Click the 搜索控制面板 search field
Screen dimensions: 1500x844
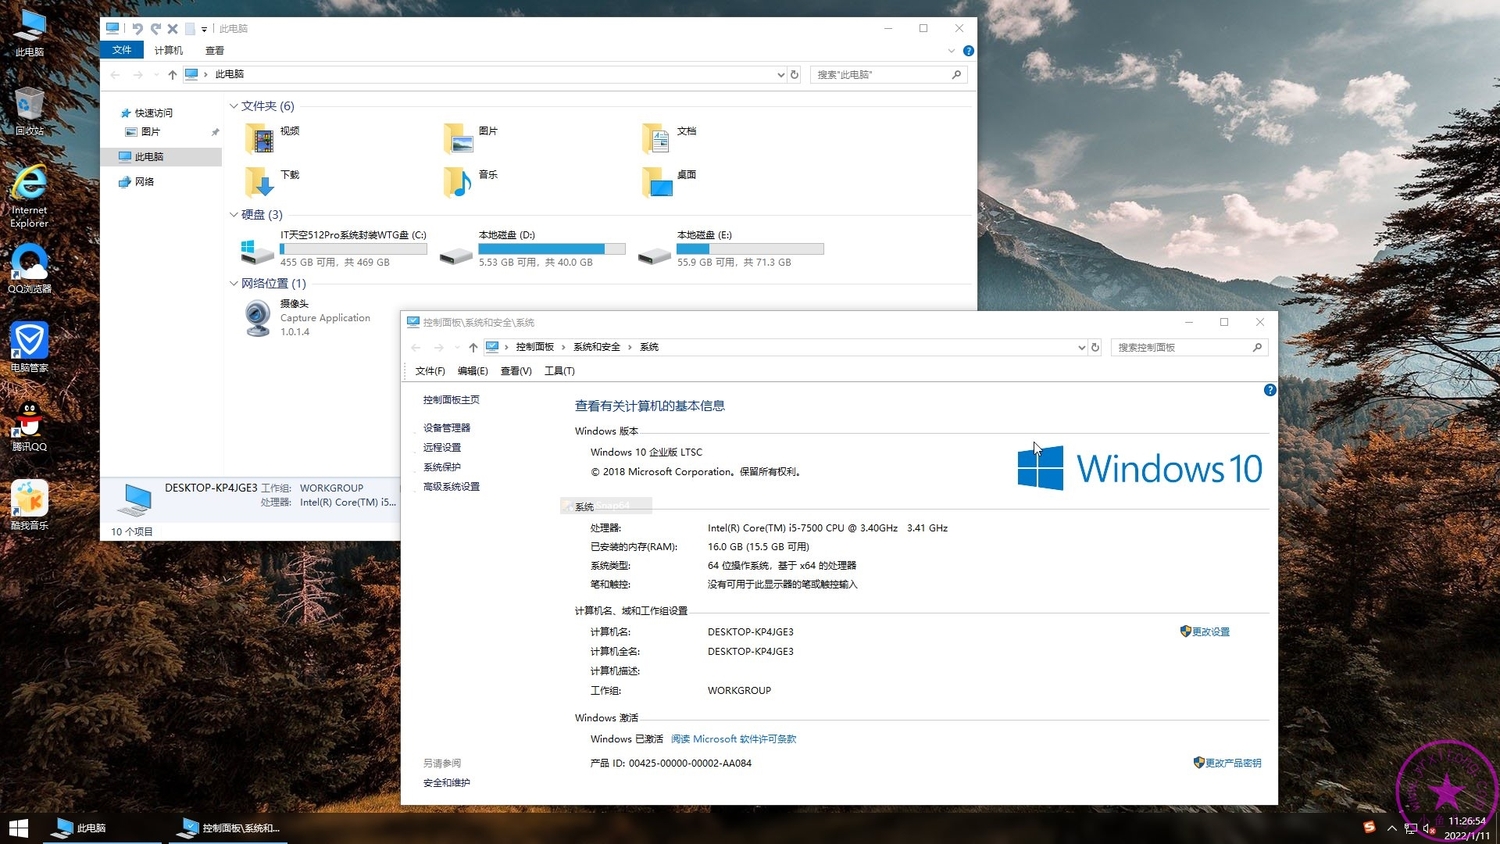(1189, 347)
